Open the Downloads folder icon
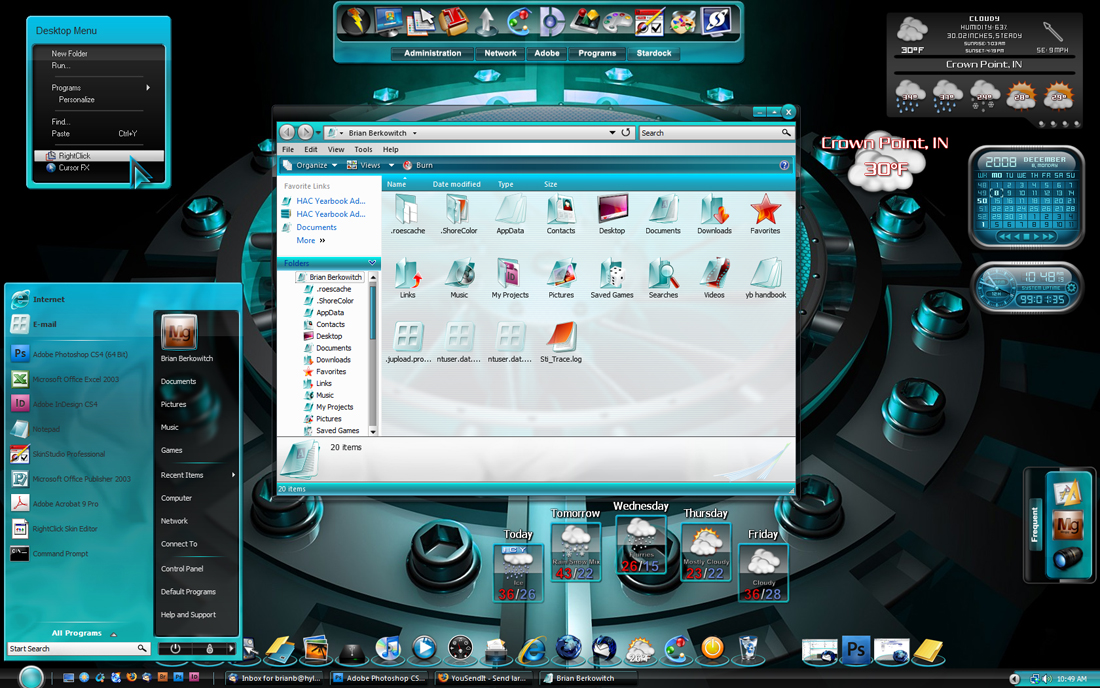1100x688 pixels. (713, 214)
